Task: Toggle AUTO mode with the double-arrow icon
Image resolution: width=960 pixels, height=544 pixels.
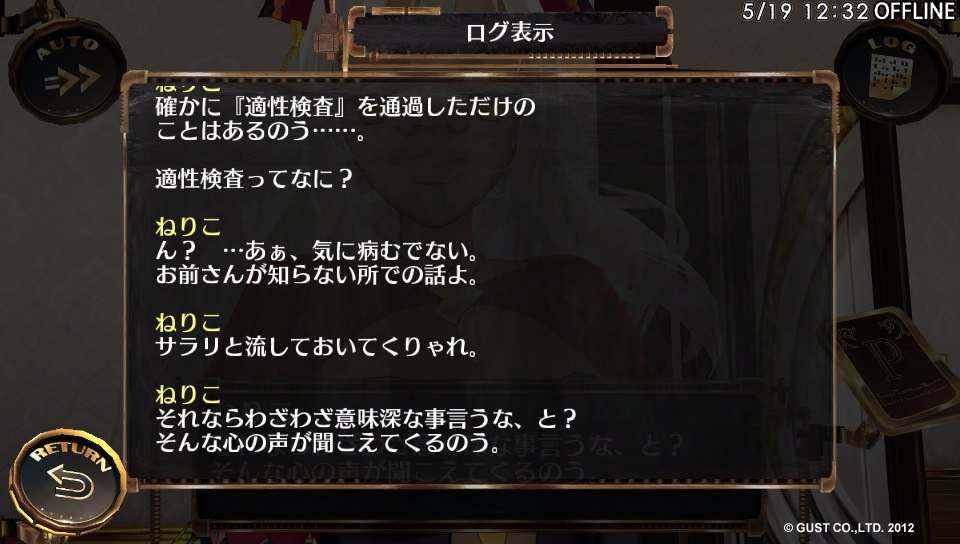Action: coord(67,71)
